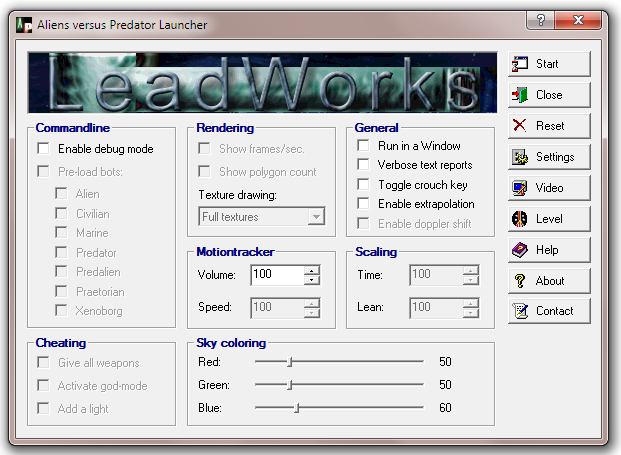Check Show frames/sec. option
621x455 pixels.
pyautogui.click(x=204, y=148)
